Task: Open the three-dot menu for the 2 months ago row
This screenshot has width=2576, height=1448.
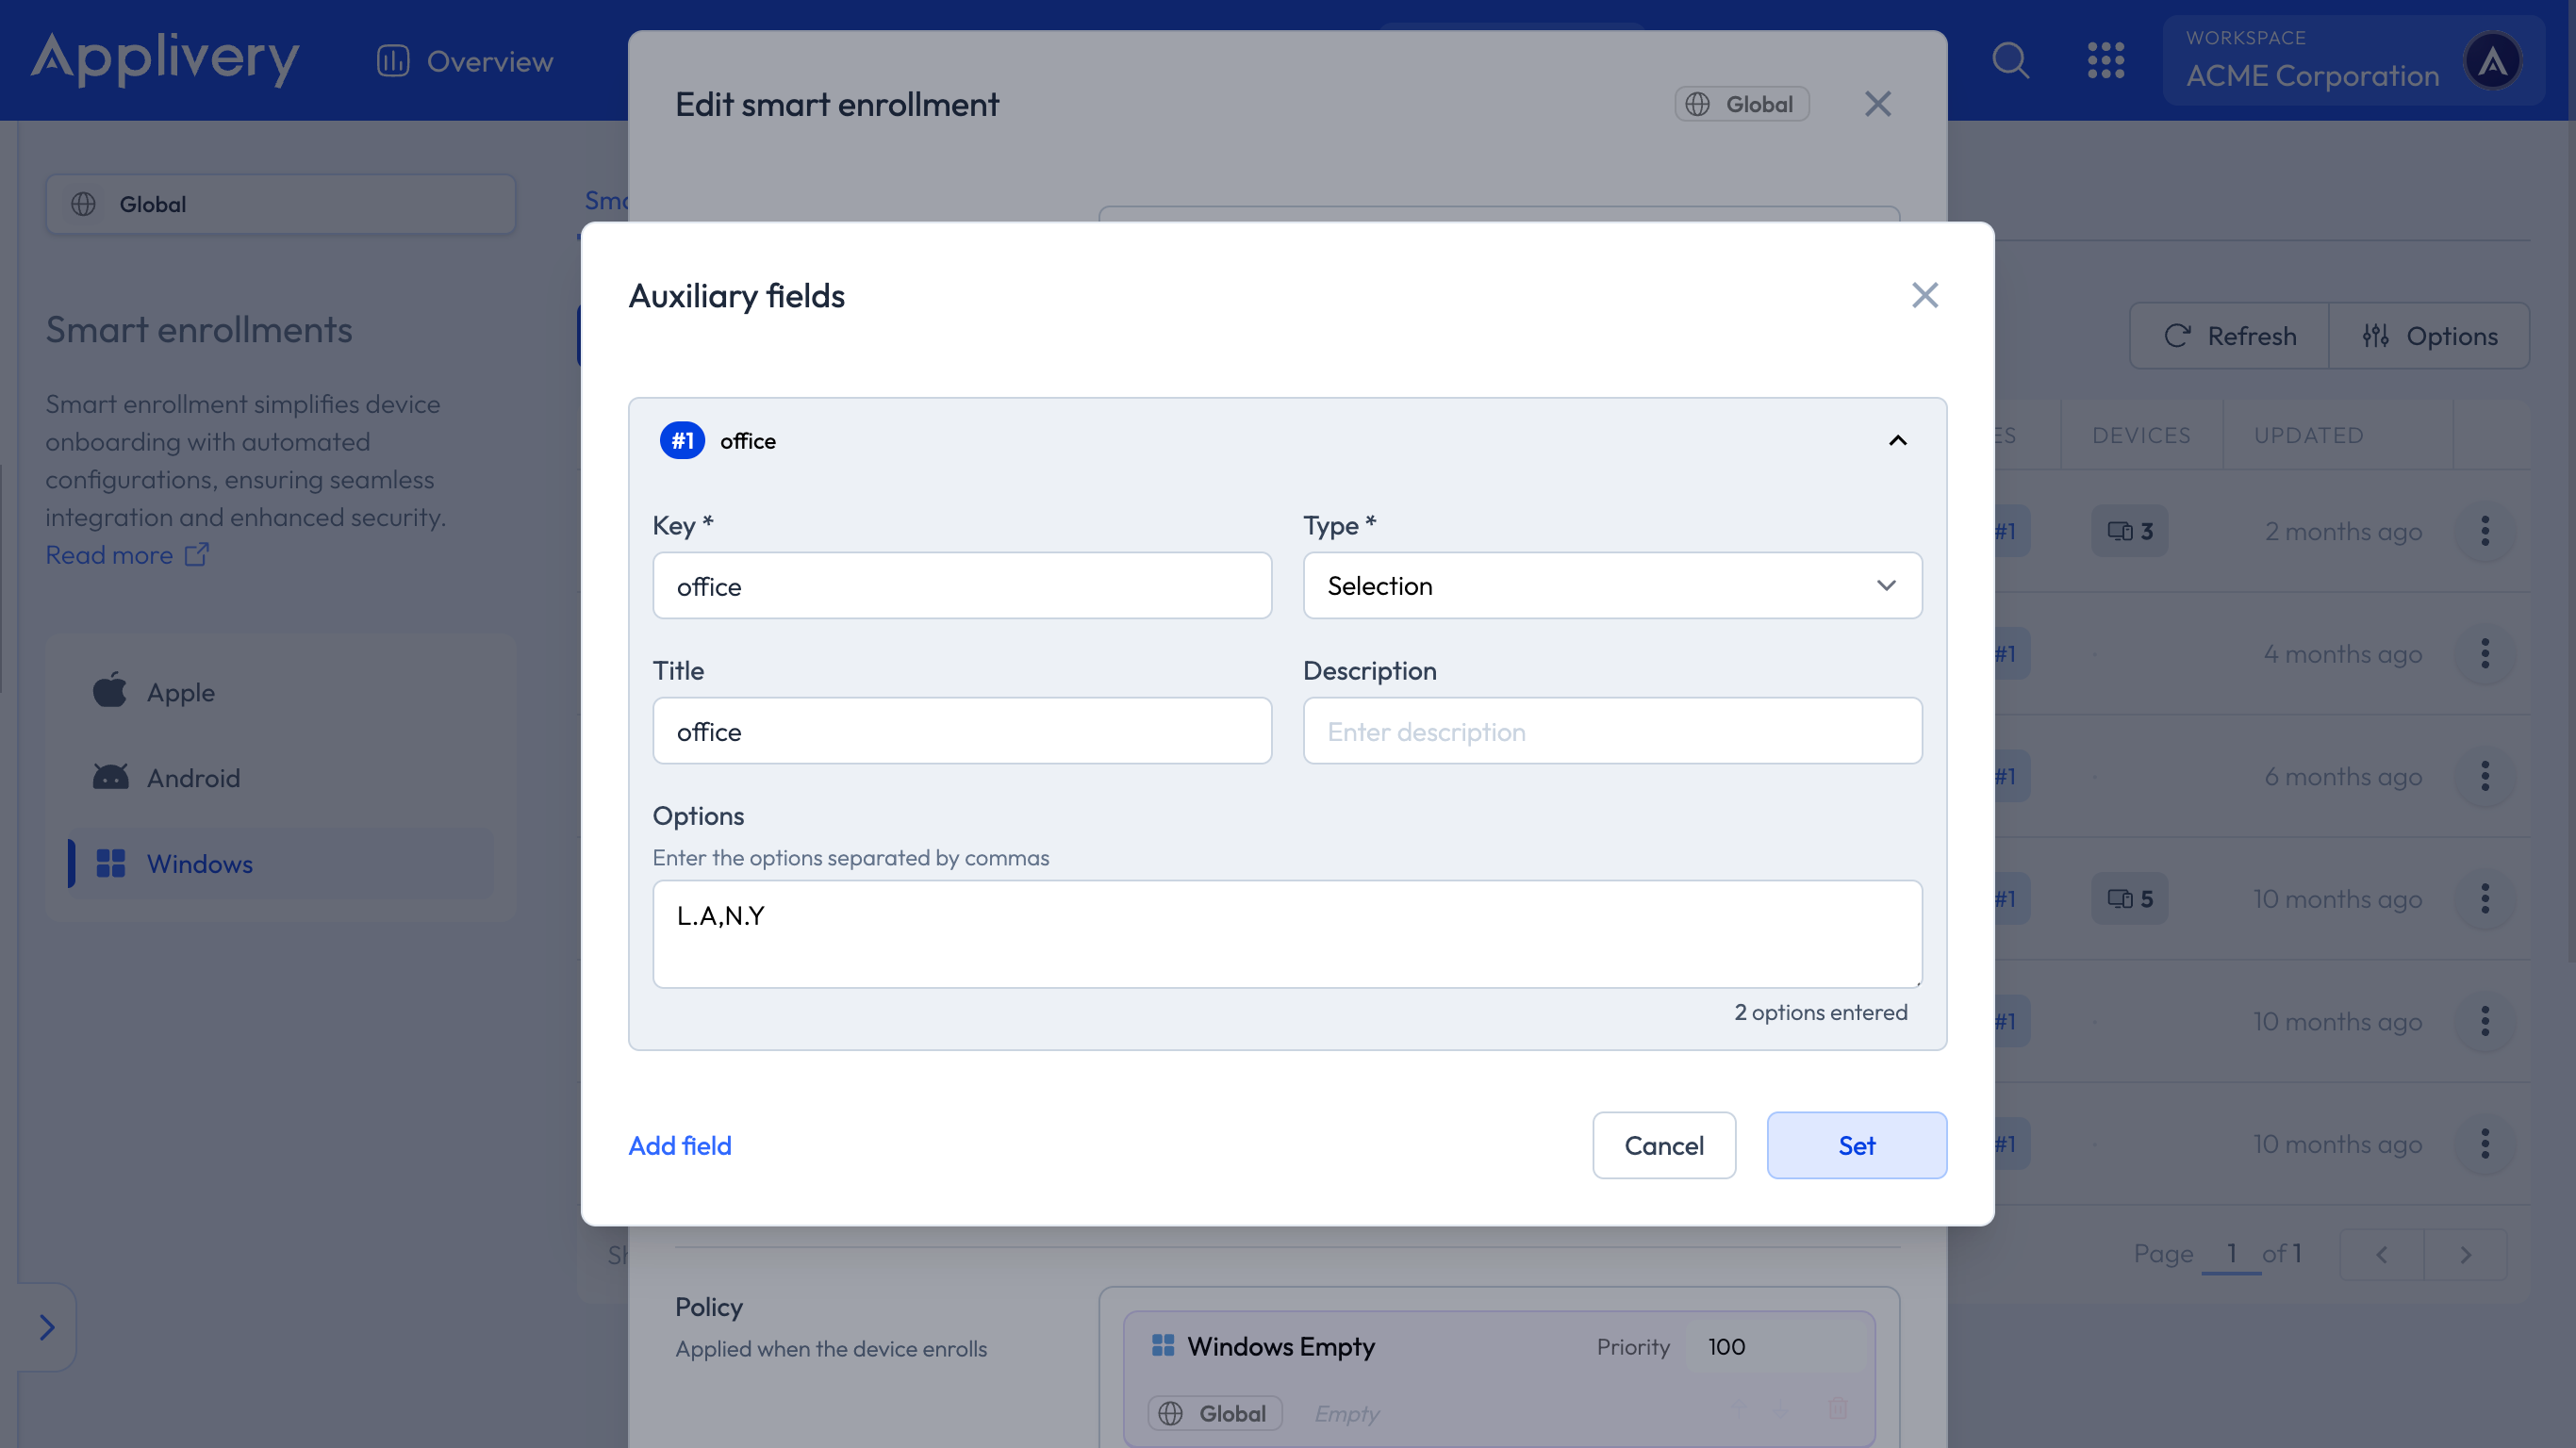Action: click(2484, 531)
